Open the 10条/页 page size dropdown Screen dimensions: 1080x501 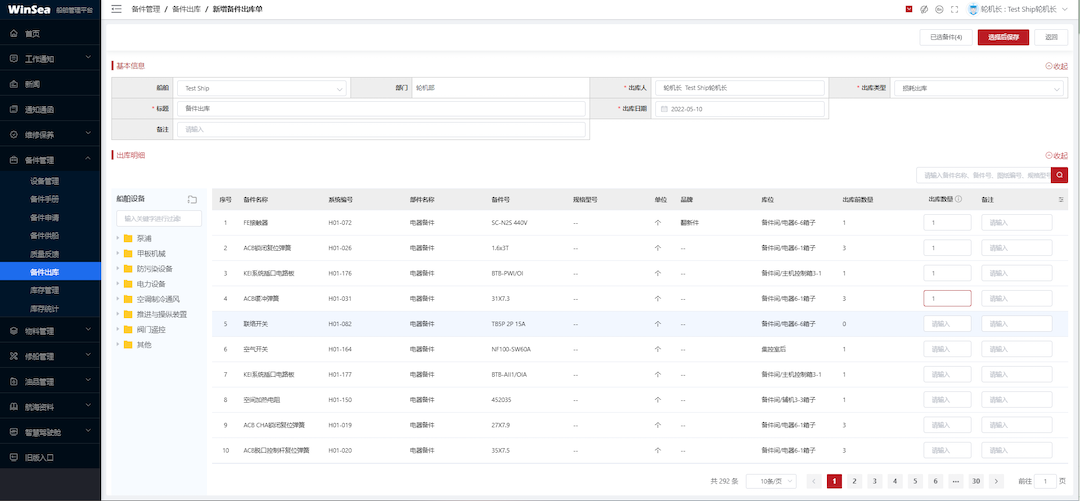(x=771, y=481)
